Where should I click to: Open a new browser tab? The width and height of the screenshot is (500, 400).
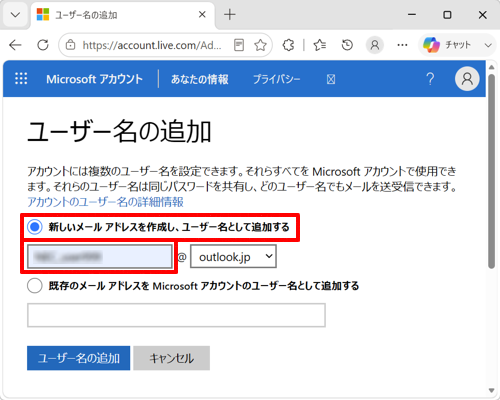(230, 15)
